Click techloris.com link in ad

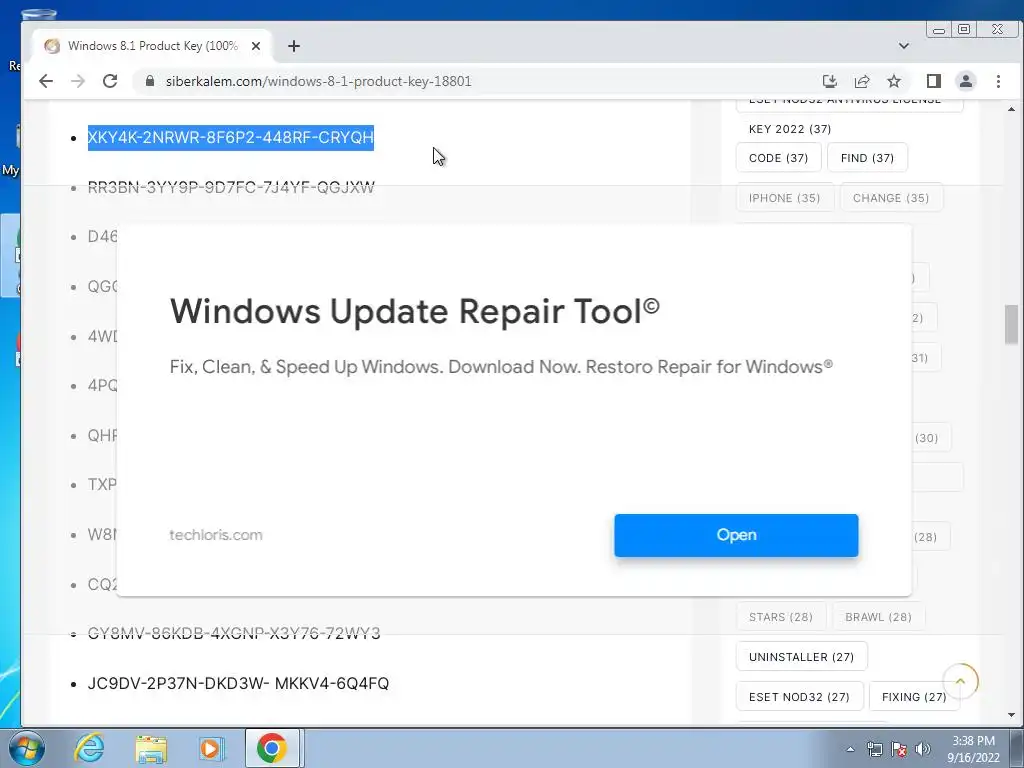click(x=216, y=535)
